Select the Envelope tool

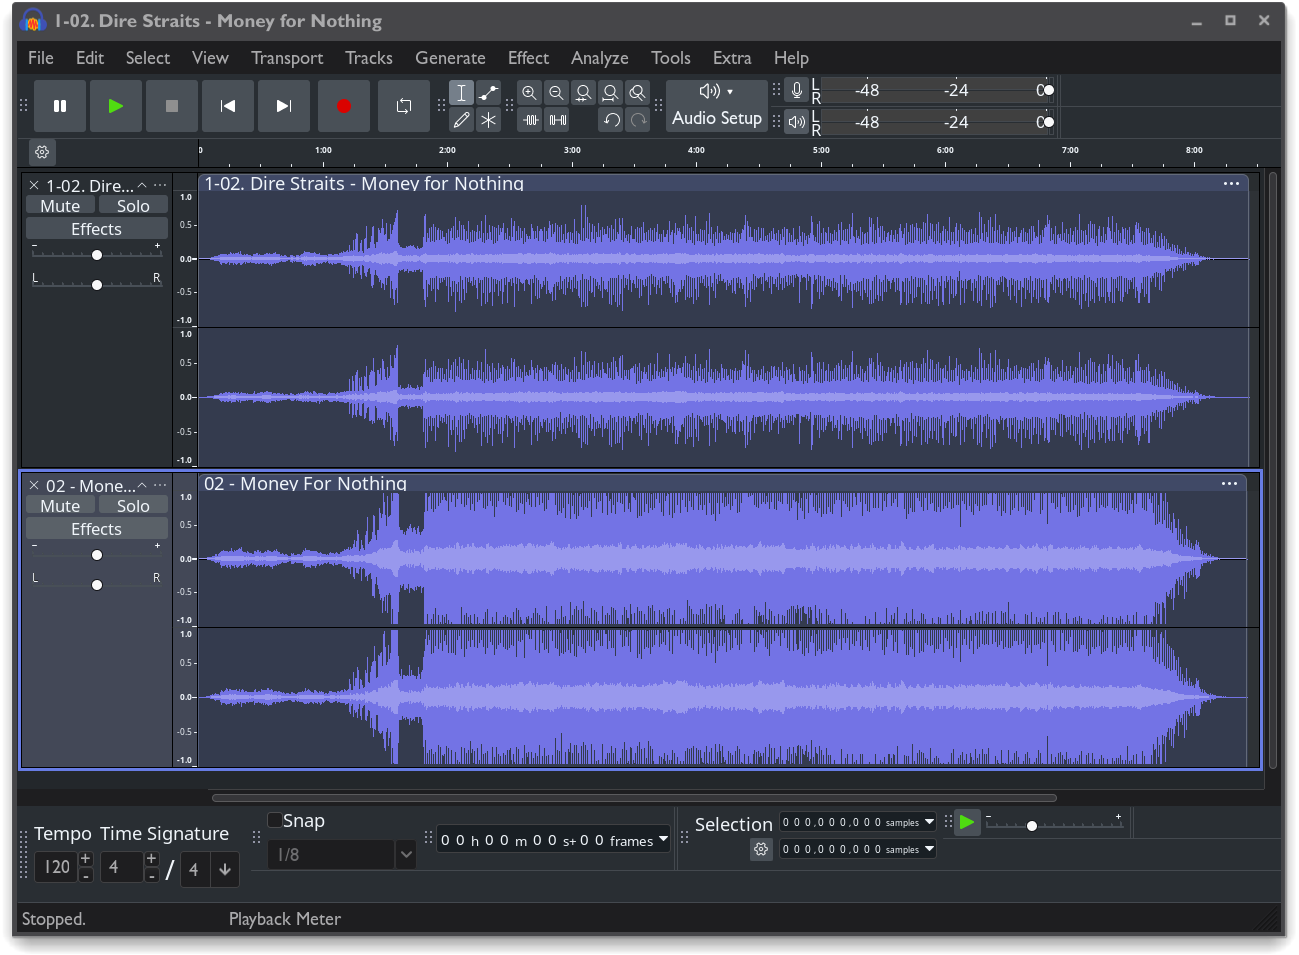pos(488,93)
